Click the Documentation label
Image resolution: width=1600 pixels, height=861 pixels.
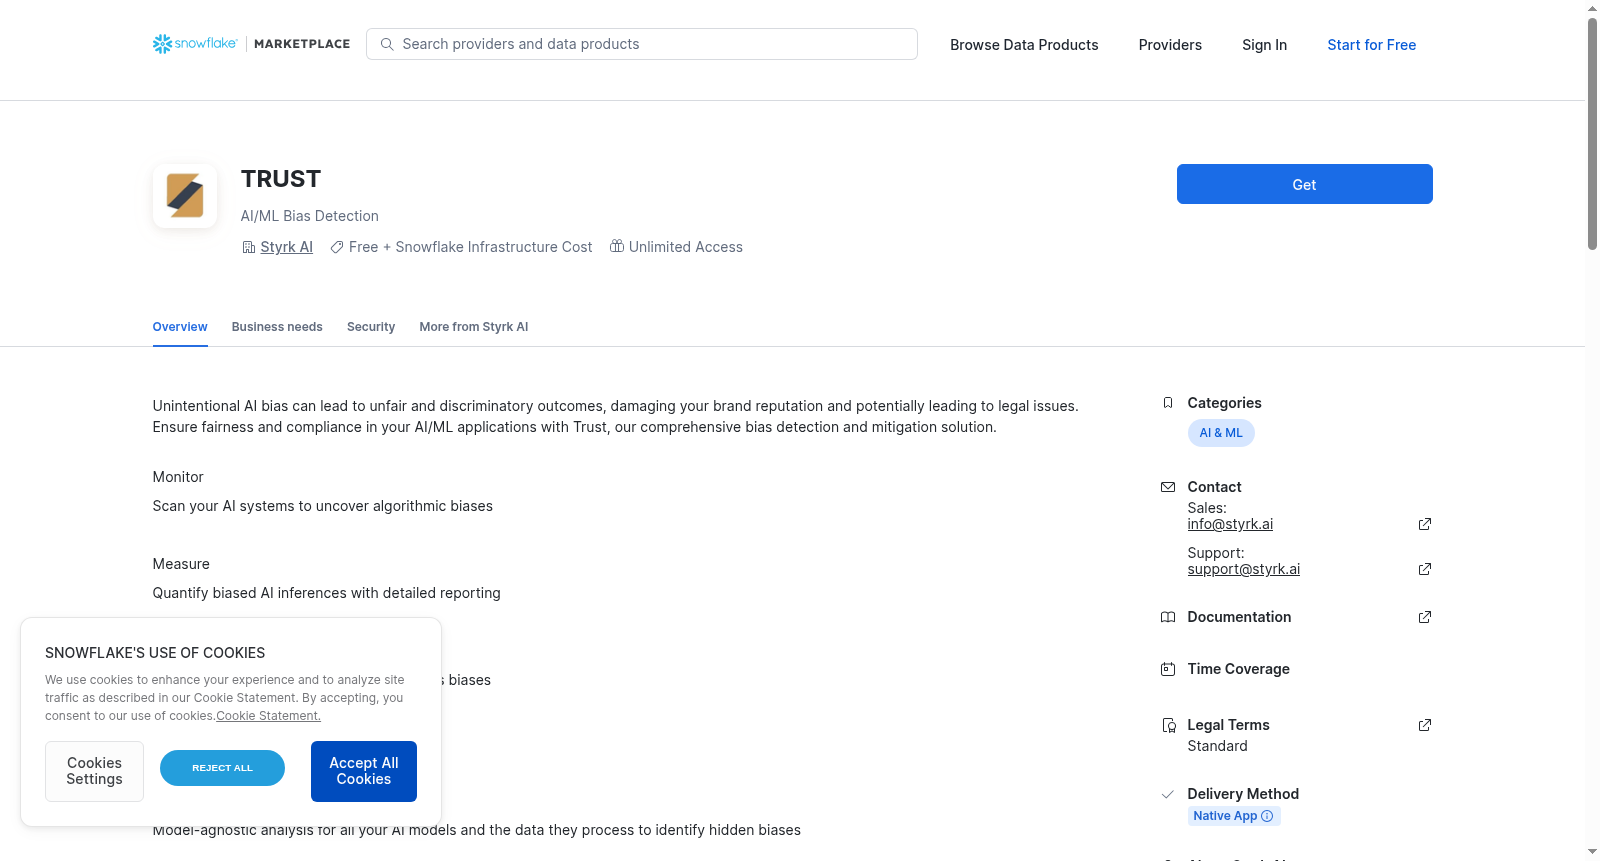1239,617
